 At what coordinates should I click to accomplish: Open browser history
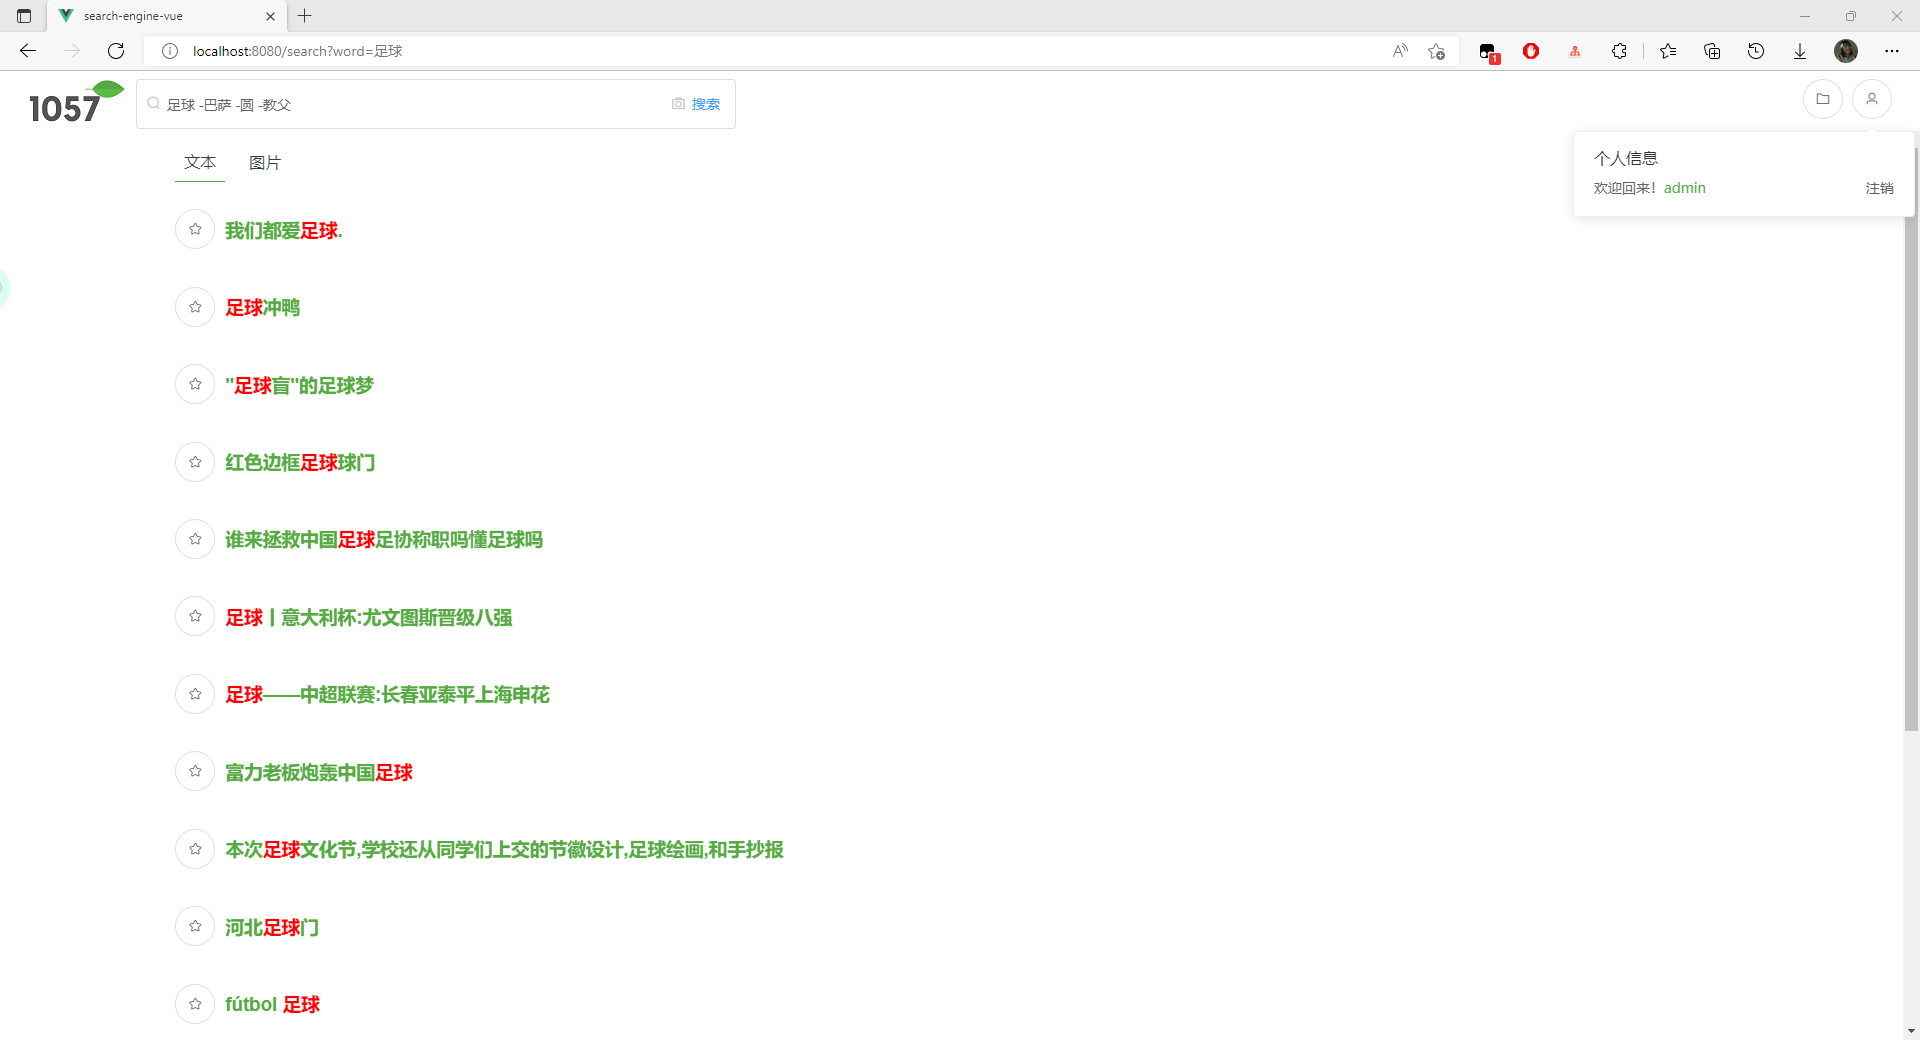pyautogui.click(x=1756, y=51)
